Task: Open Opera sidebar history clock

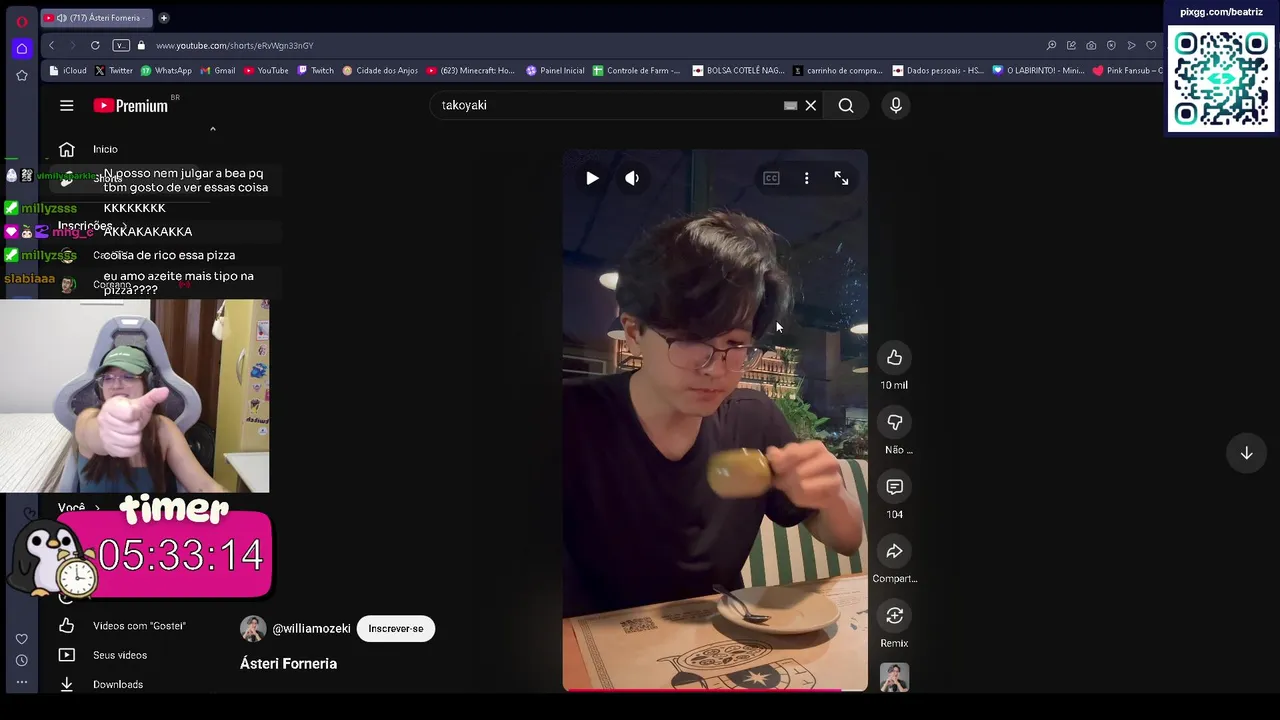Action: 22,660
